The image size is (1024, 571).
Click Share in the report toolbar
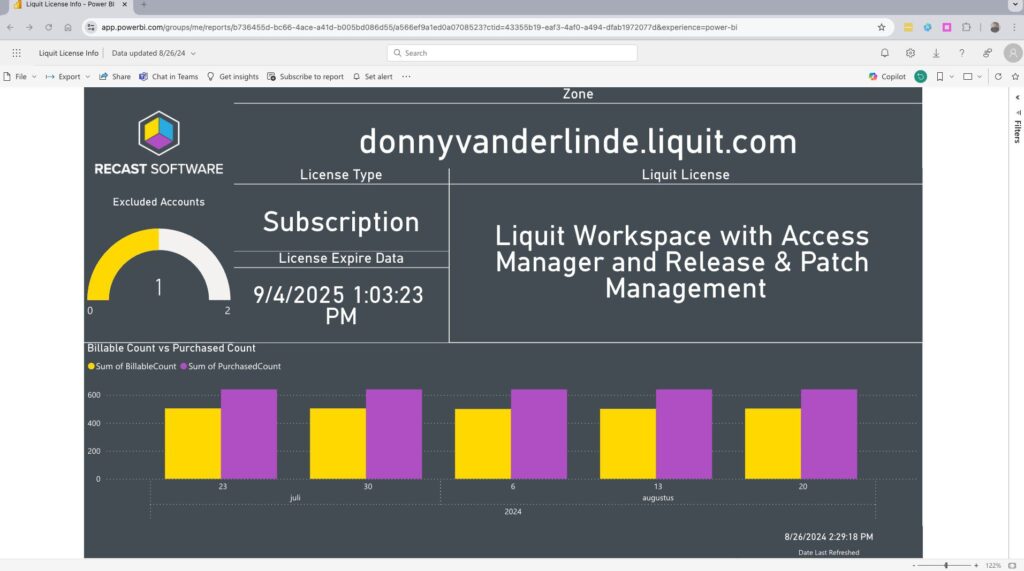click(x=114, y=76)
